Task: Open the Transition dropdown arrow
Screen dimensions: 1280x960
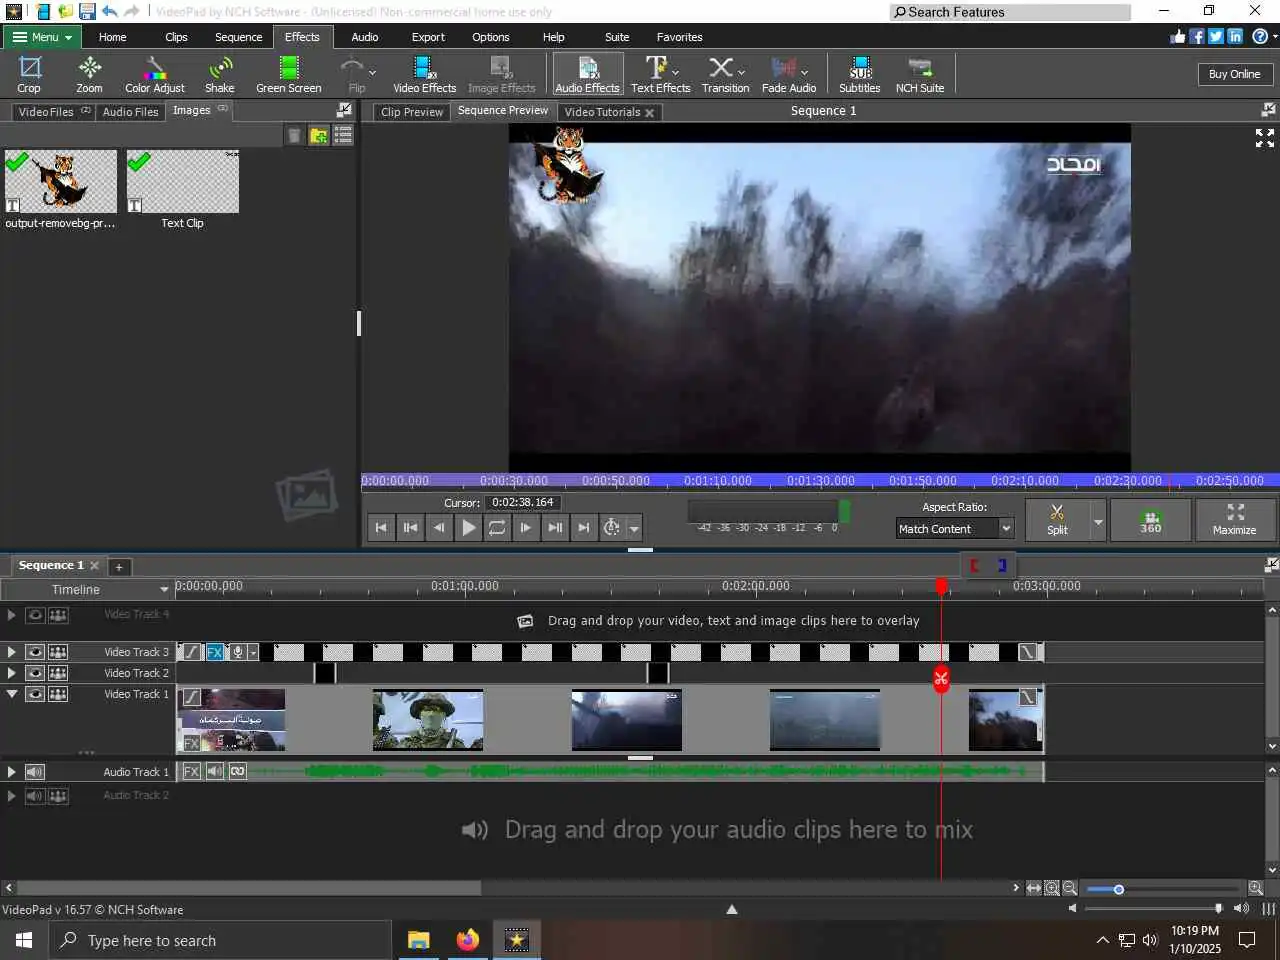Action: pos(741,72)
